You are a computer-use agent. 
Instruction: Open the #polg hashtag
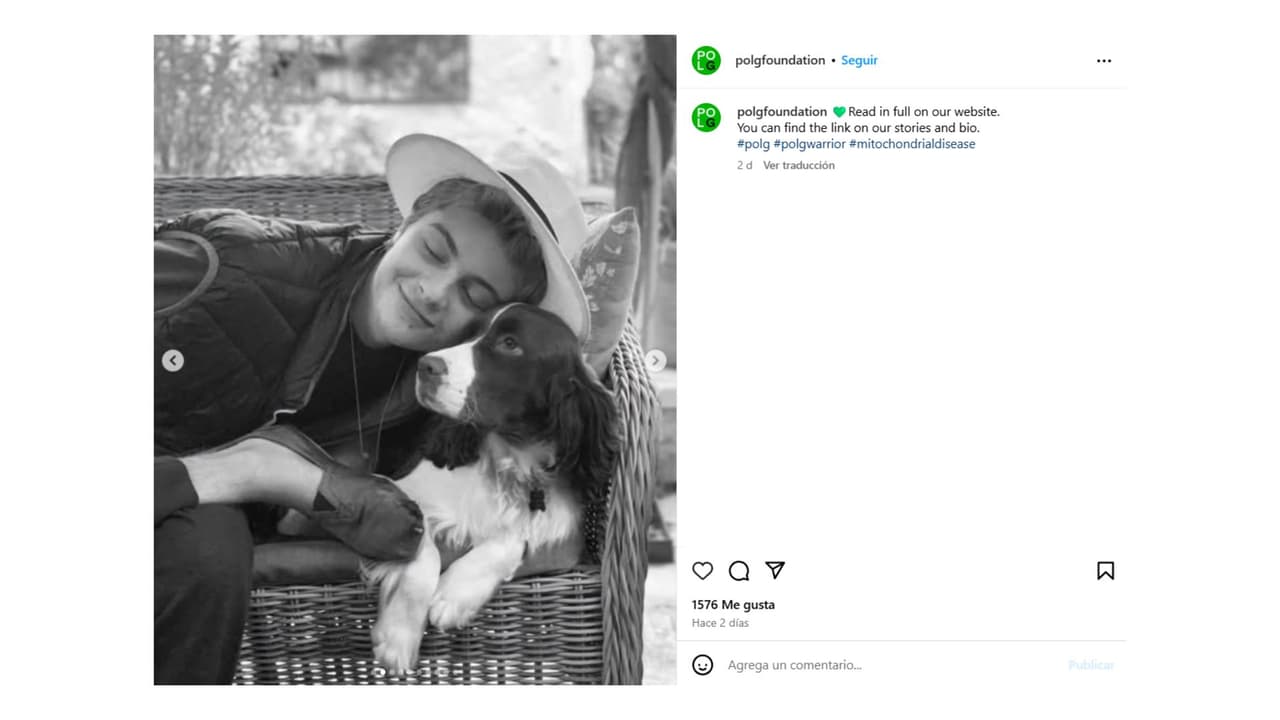pyautogui.click(x=753, y=144)
